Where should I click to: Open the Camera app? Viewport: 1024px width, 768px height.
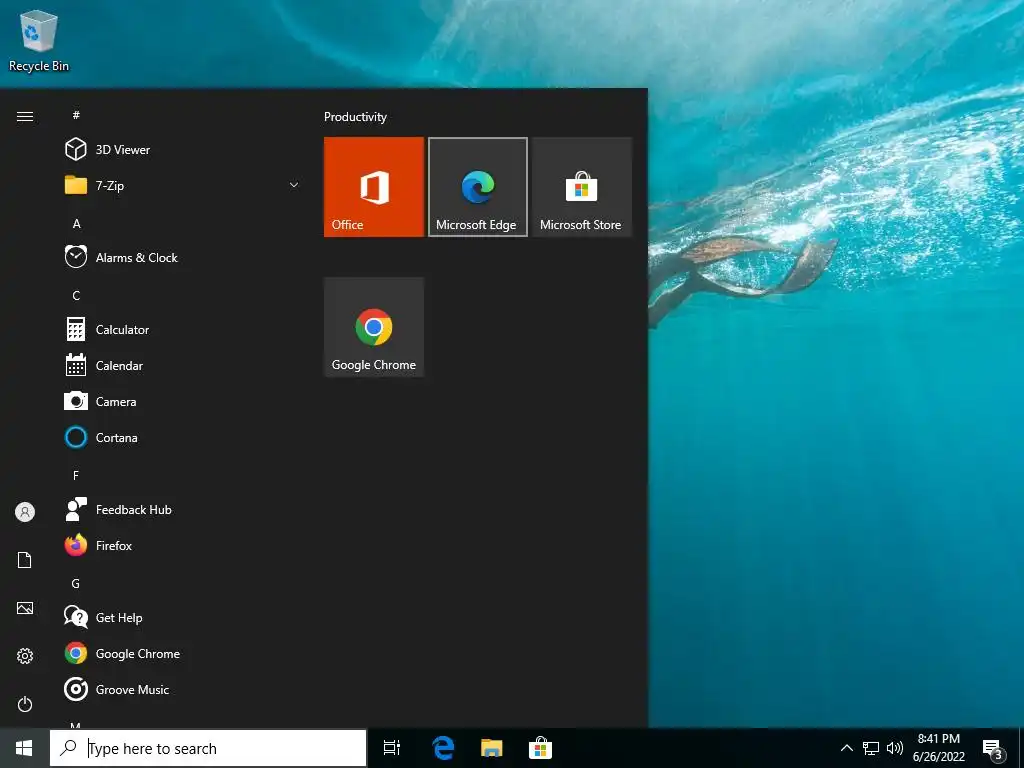pyautogui.click(x=183, y=402)
